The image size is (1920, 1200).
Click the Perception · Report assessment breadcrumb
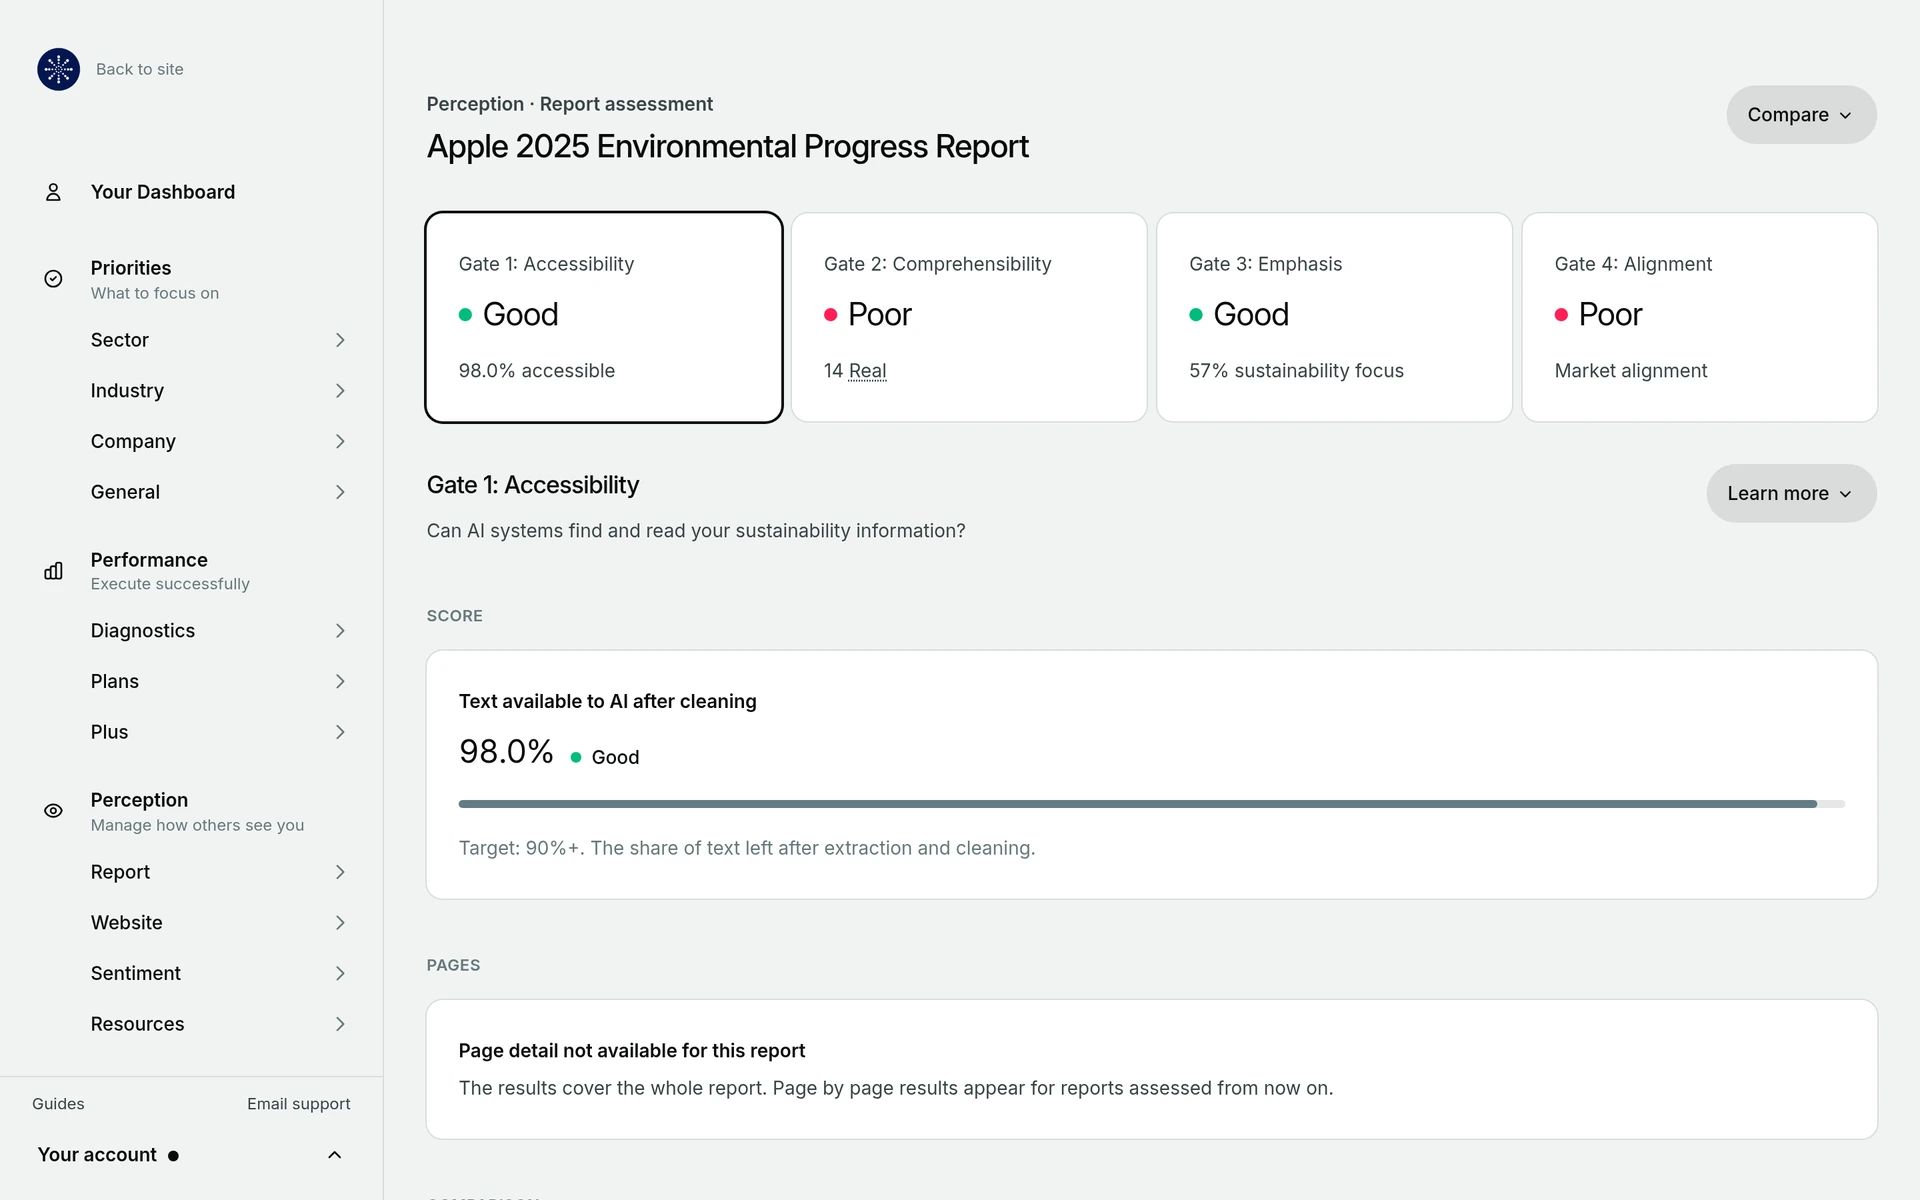(x=570, y=104)
